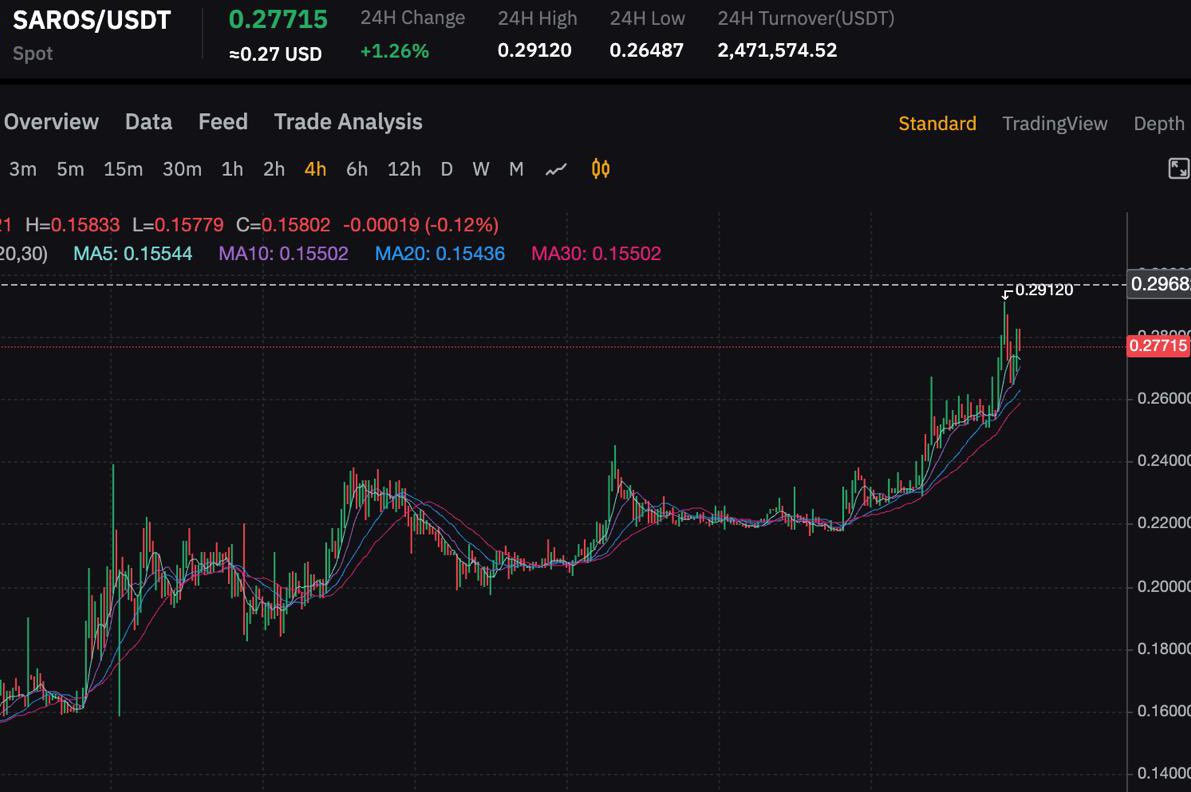Select candlestick chart icon
1191x792 pixels.
pos(600,169)
